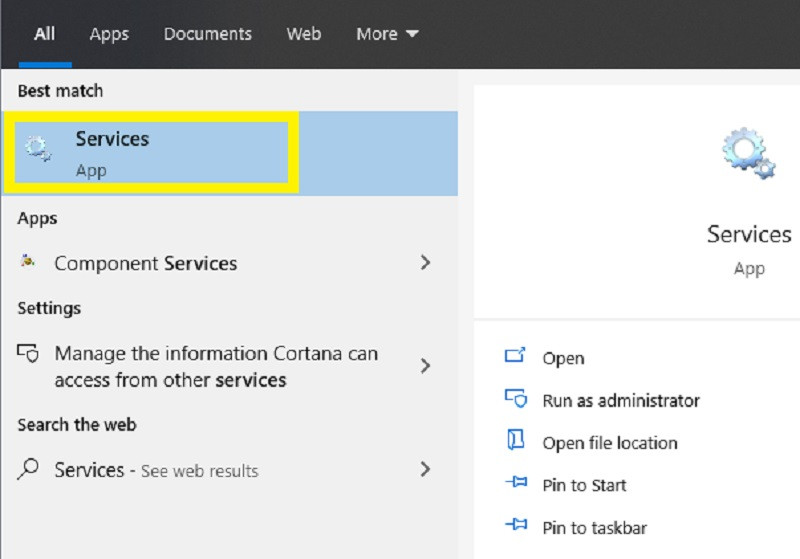Expand the Cortana settings result chevron
This screenshot has width=800, height=559.
(426, 366)
